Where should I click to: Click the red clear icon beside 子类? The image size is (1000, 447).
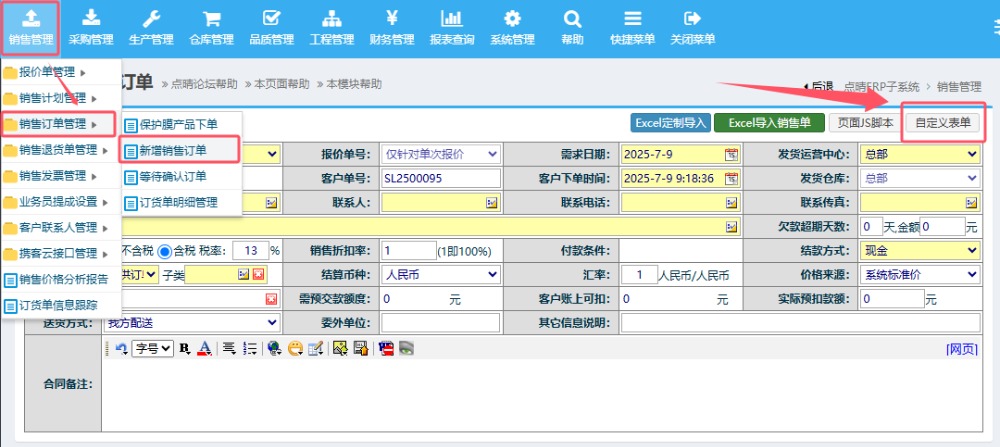pos(258,274)
